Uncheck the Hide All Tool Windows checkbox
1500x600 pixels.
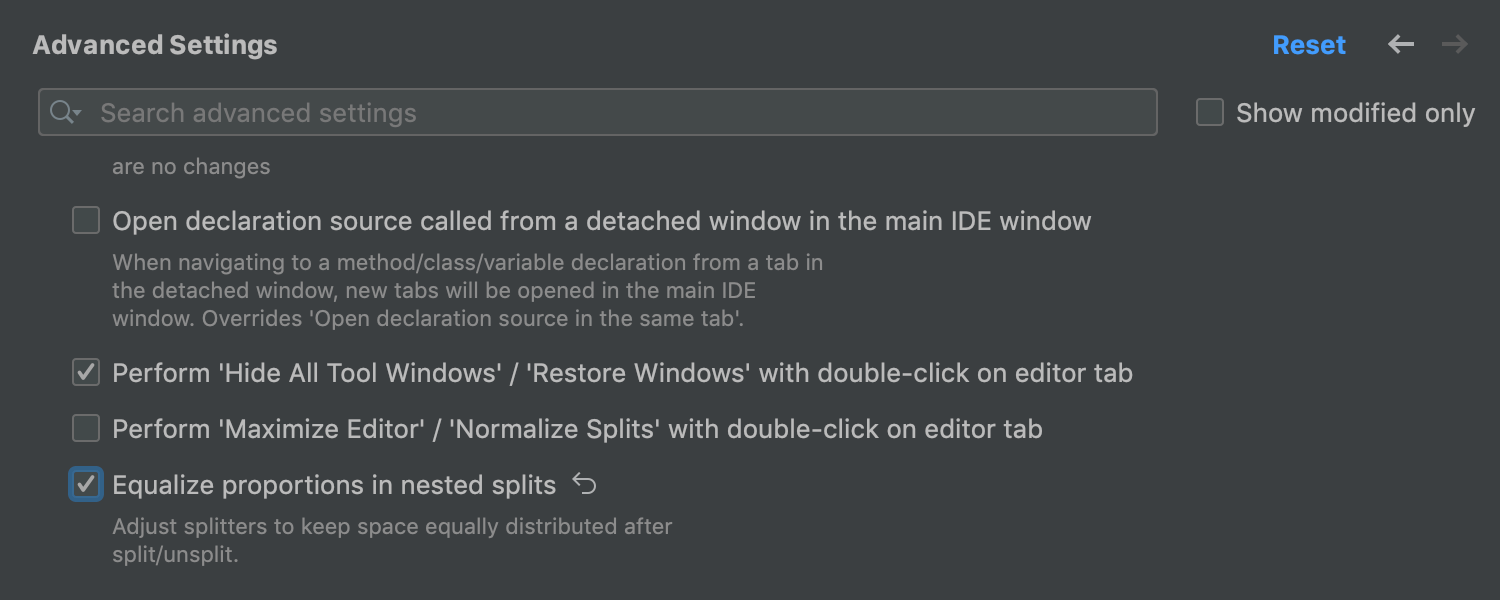click(86, 373)
